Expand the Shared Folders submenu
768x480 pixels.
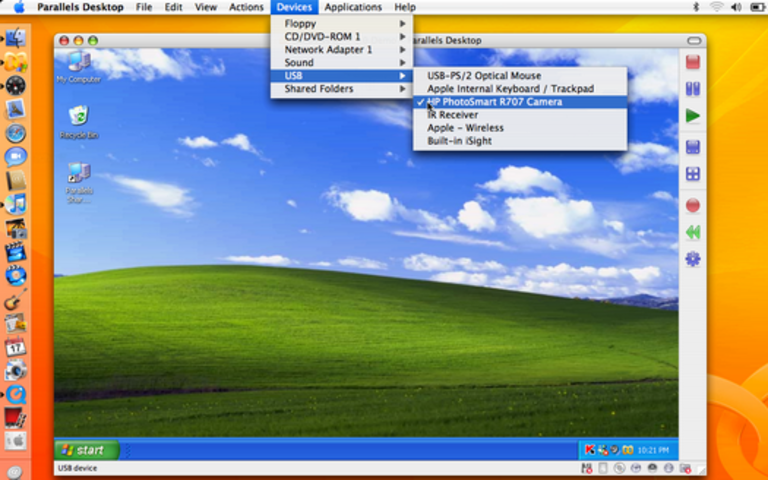coord(341,89)
